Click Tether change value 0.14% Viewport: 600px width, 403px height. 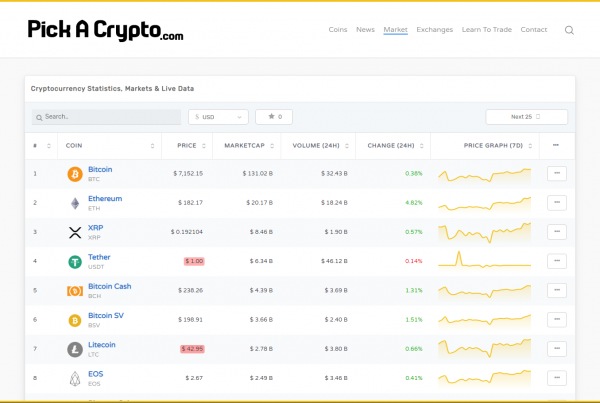[x=414, y=261]
